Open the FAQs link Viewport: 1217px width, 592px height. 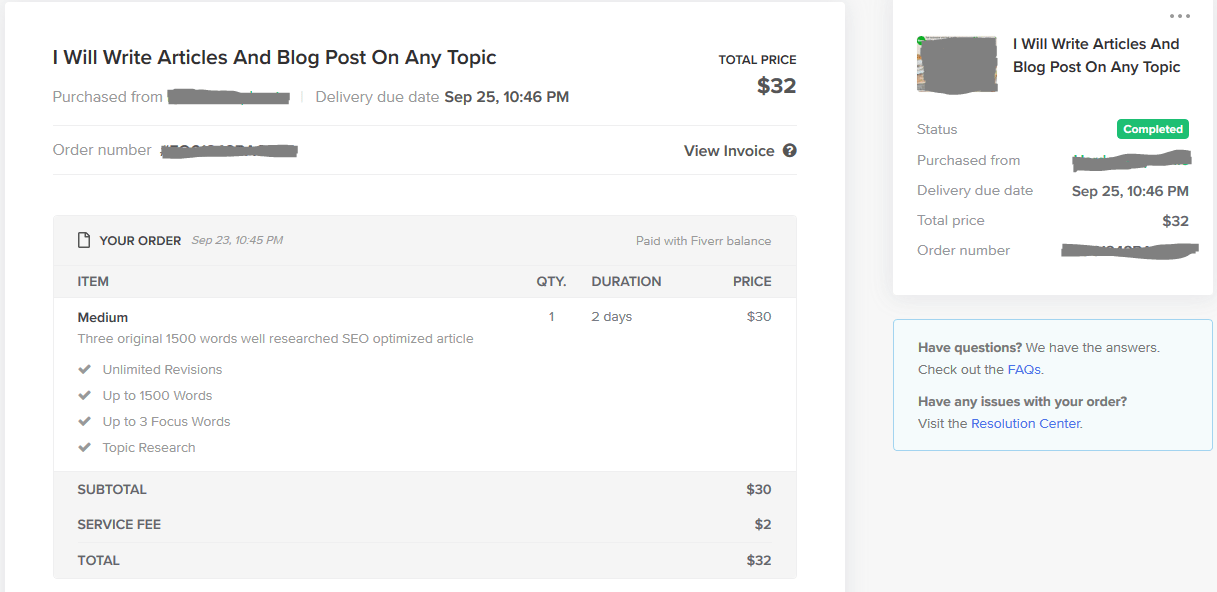(x=1024, y=370)
